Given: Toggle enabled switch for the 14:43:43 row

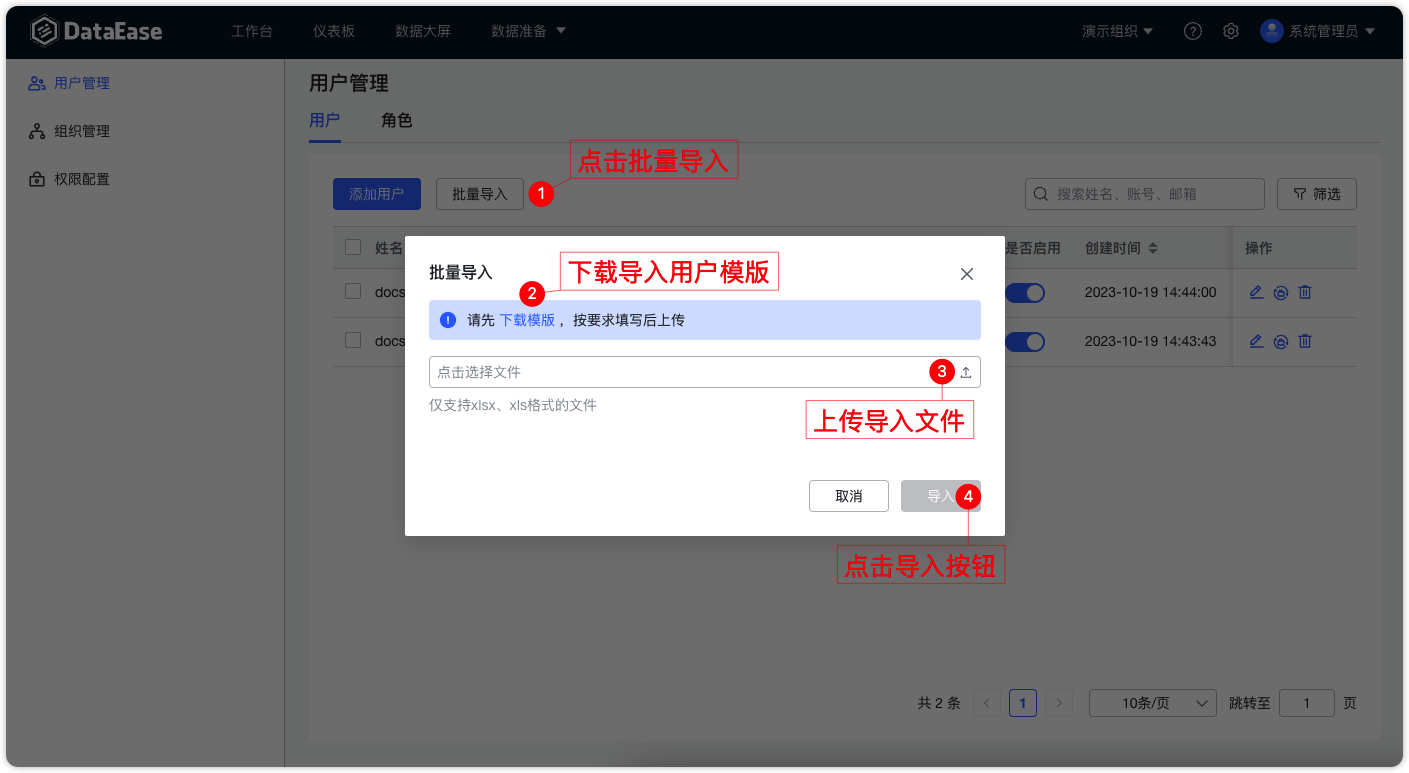Looking at the screenshot, I should pos(1025,342).
